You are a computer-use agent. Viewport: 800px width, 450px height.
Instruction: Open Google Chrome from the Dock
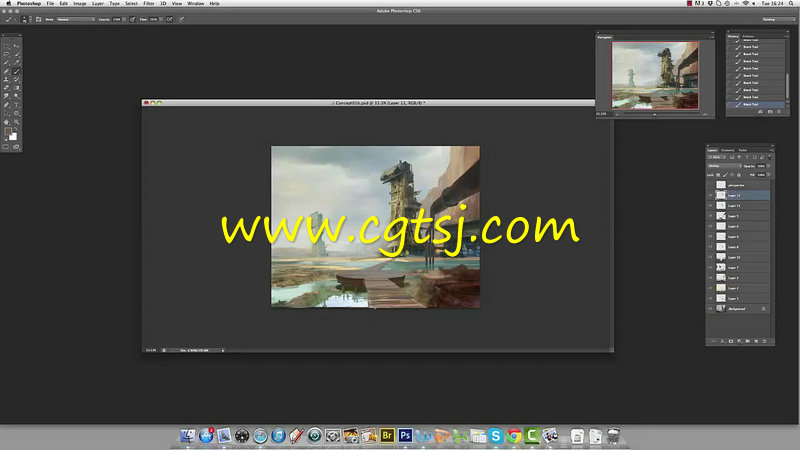coord(514,436)
